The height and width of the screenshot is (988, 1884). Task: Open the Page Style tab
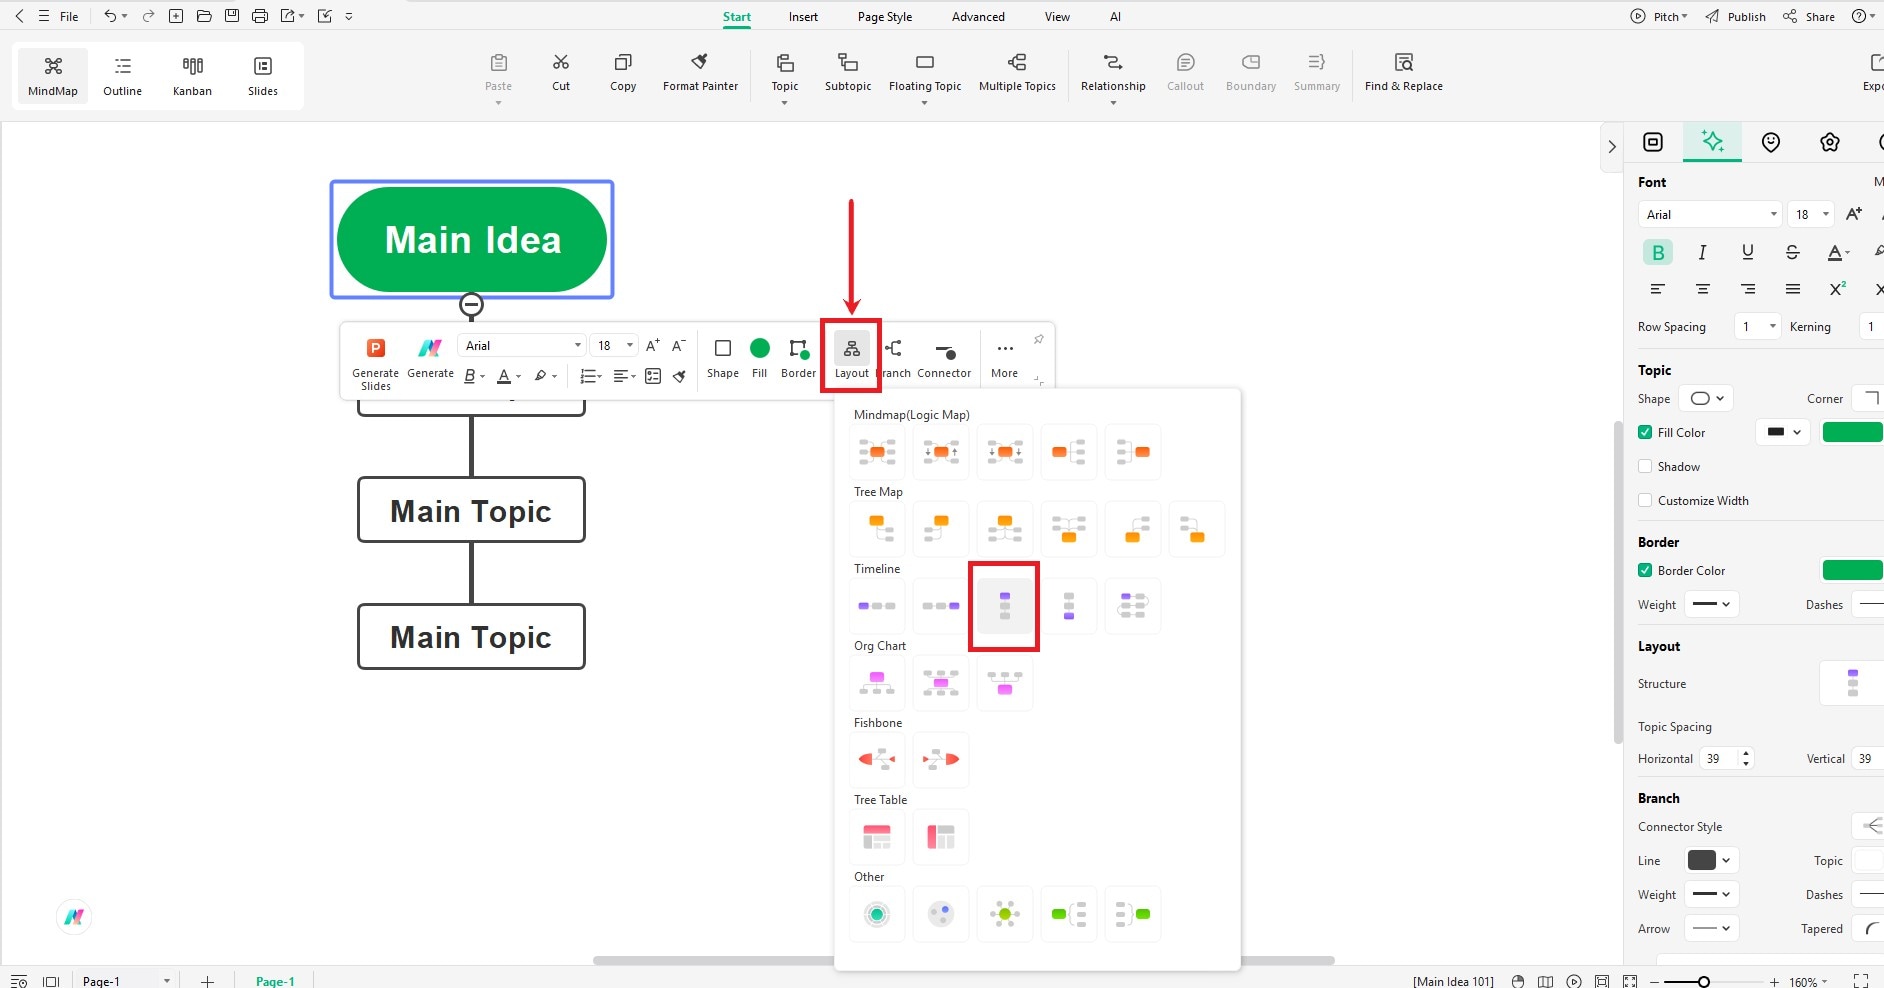pos(885,17)
